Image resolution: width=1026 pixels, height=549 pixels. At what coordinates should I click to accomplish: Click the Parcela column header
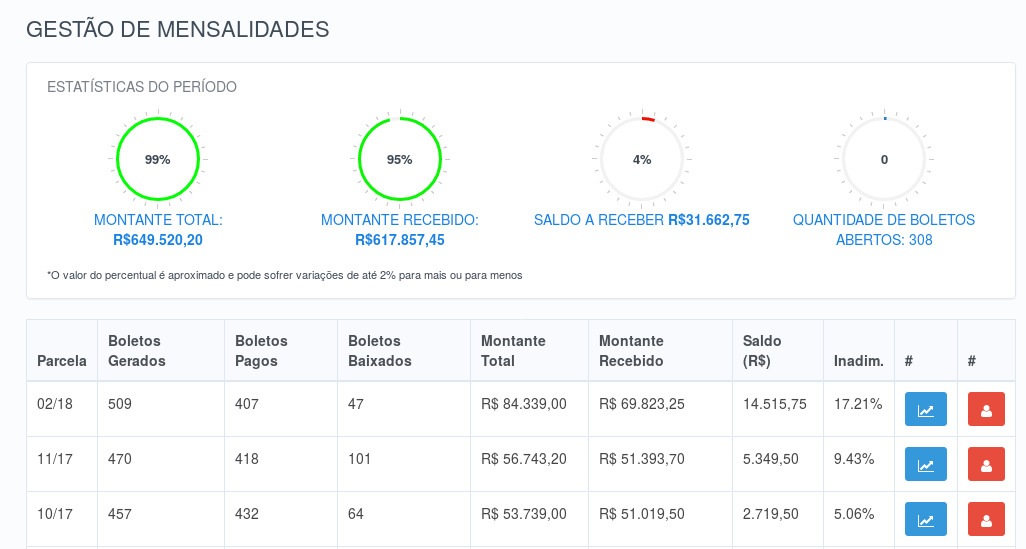coord(62,360)
